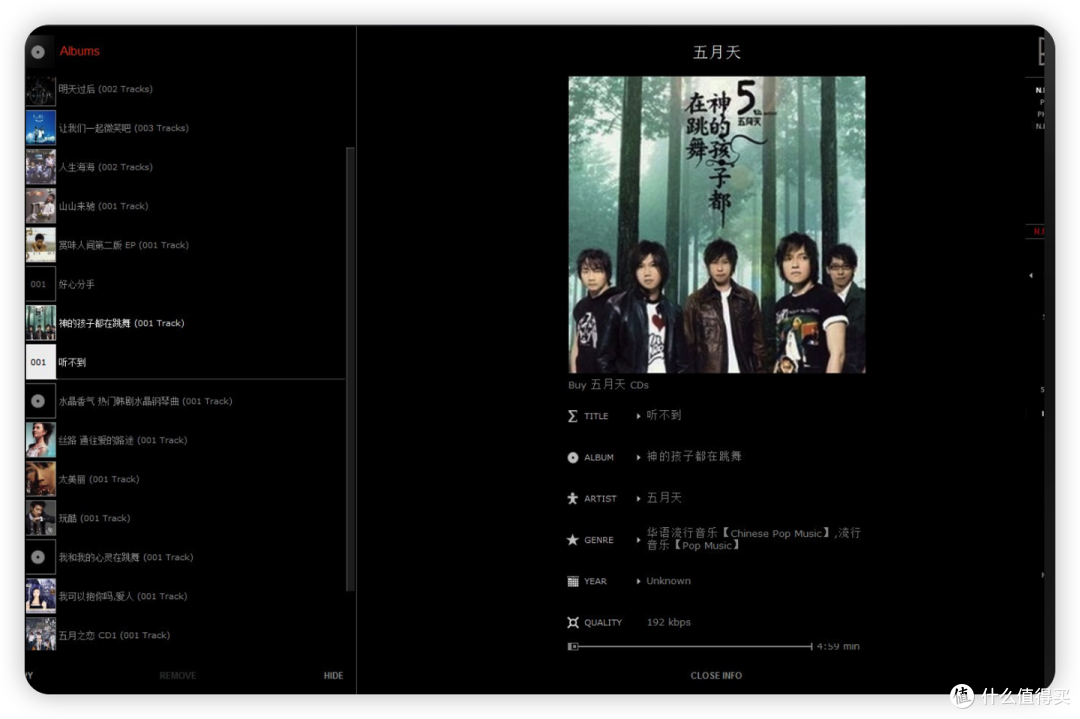Click disc placeholder icon for 我和我的心灵在跳舞
The image size is (1080, 719).
coord(41,557)
